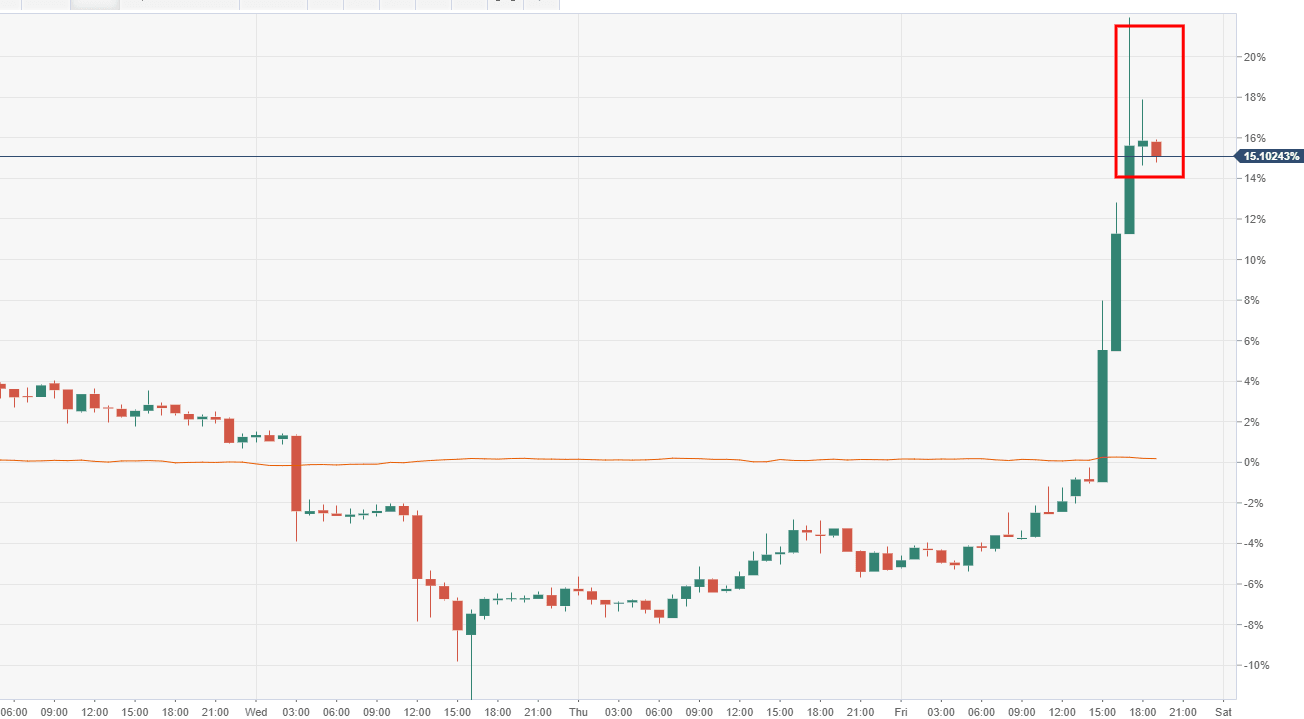This screenshot has width=1304, height=719.
Task: Select the red rectangle drawing annotation
Action: pyautogui.click(x=1183, y=100)
